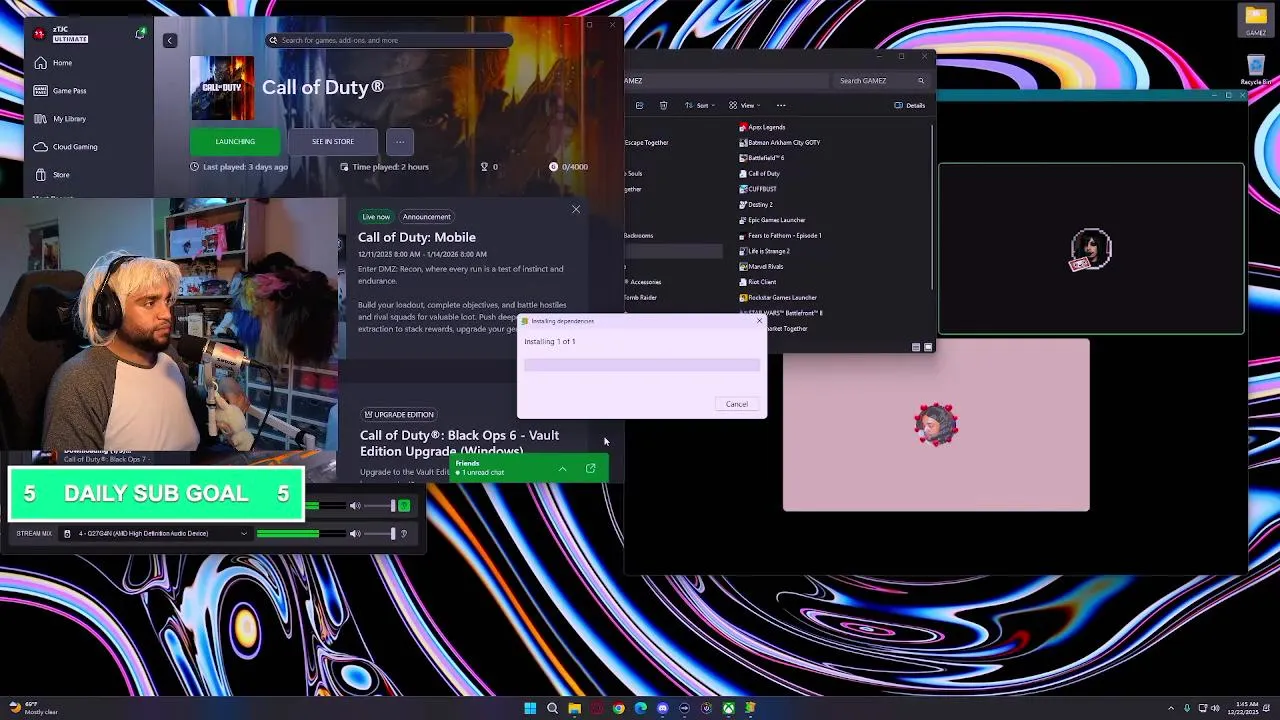Select Riot Client shortcut
The height and width of the screenshot is (720, 1280).
click(757, 282)
